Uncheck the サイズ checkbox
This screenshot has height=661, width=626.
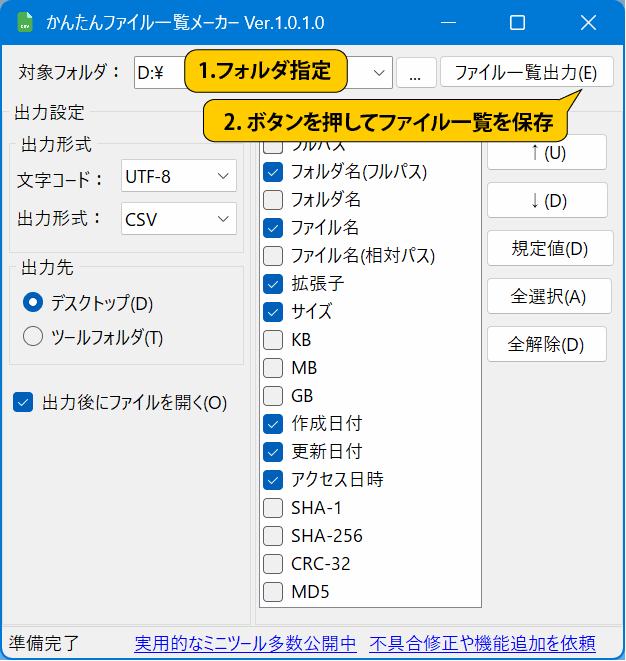tap(273, 312)
